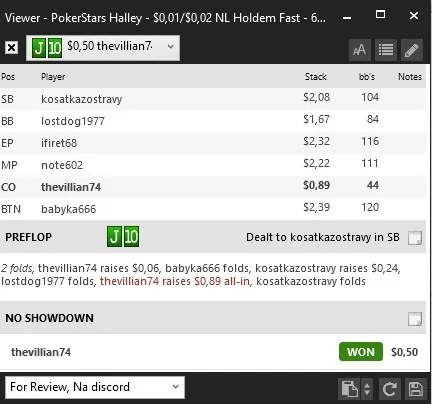Click the Player column header
The height and width of the screenshot is (404, 432).
tap(53, 77)
